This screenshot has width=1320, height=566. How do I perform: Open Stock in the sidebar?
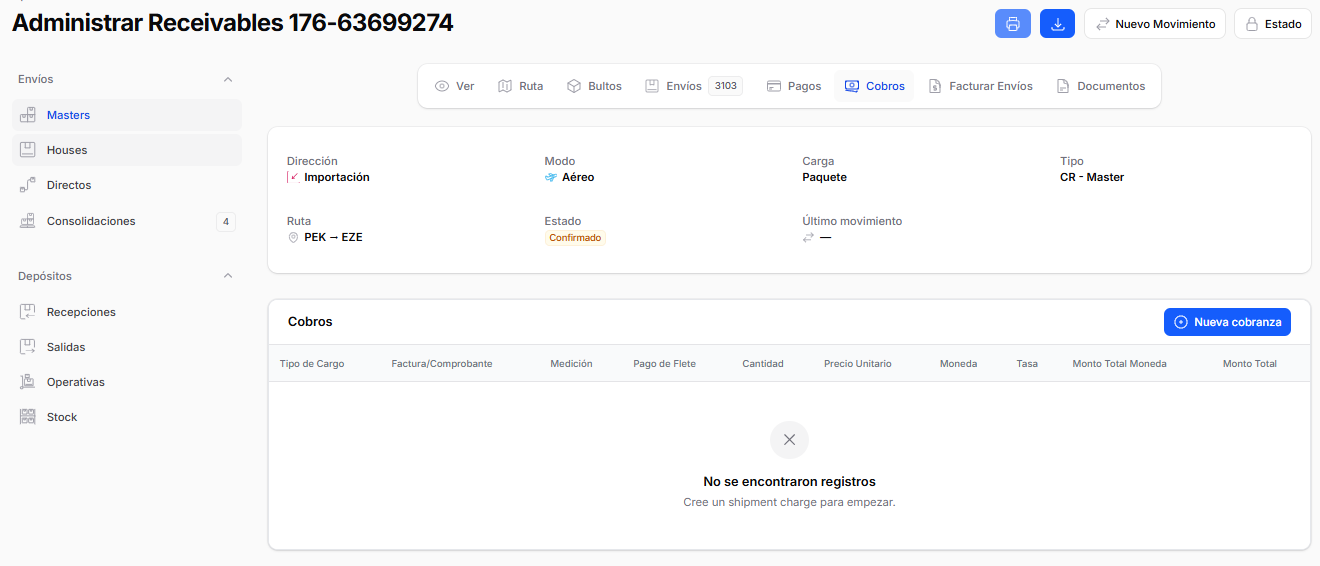tap(127, 417)
